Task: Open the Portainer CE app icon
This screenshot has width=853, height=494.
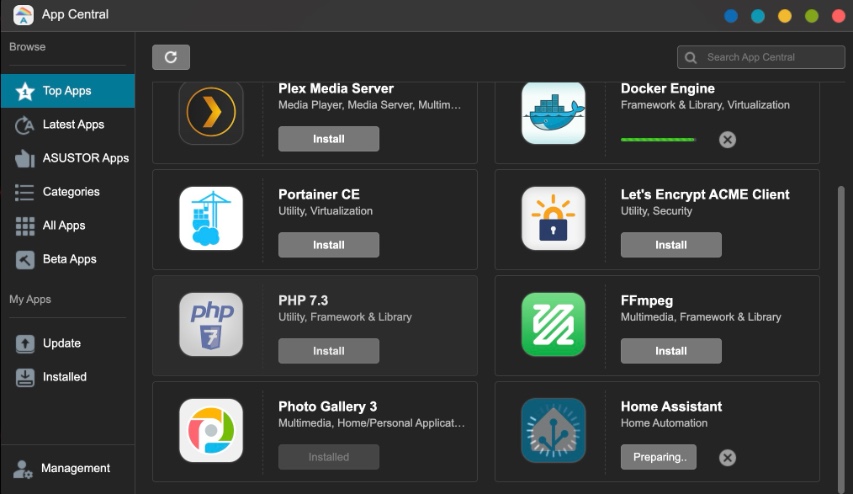Action: click(x=211, y=219)
